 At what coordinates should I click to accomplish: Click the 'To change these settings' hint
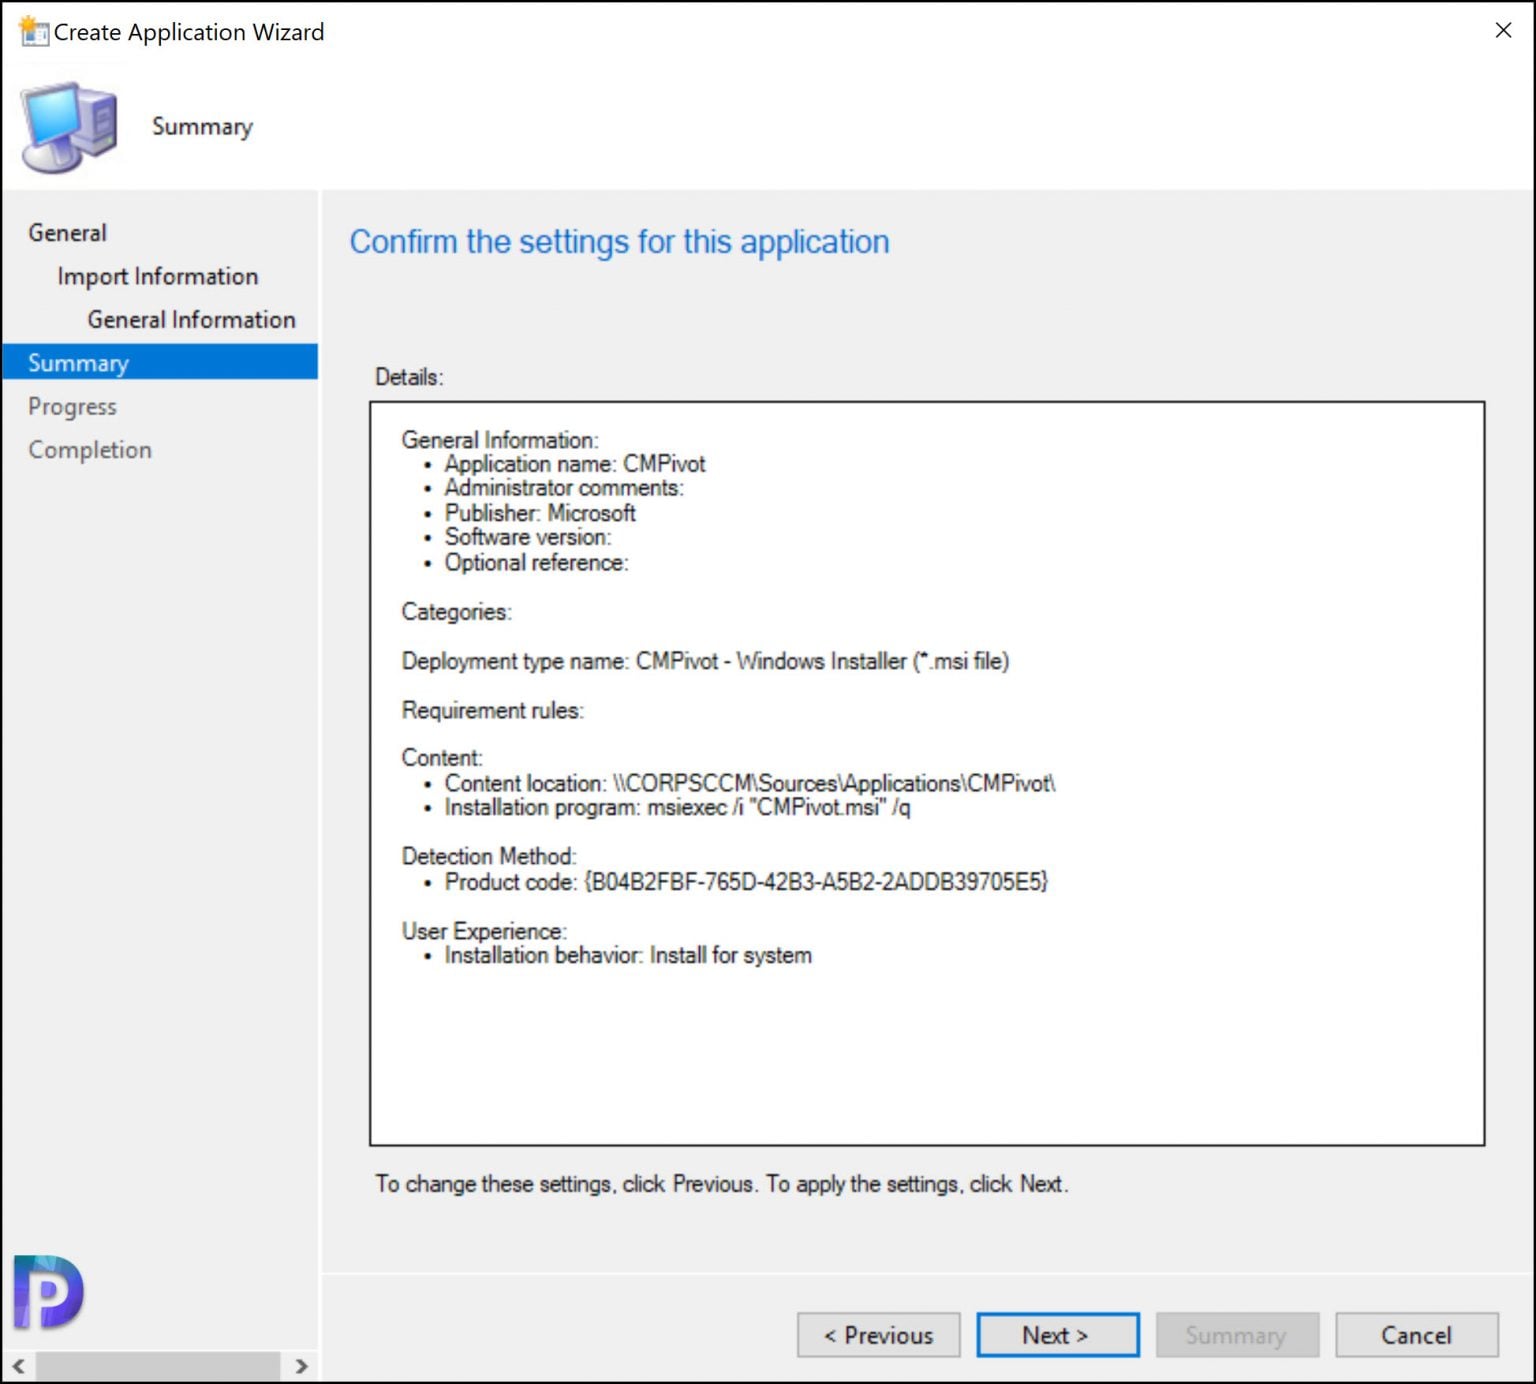pyautogui.click(x=722, y=1184)
